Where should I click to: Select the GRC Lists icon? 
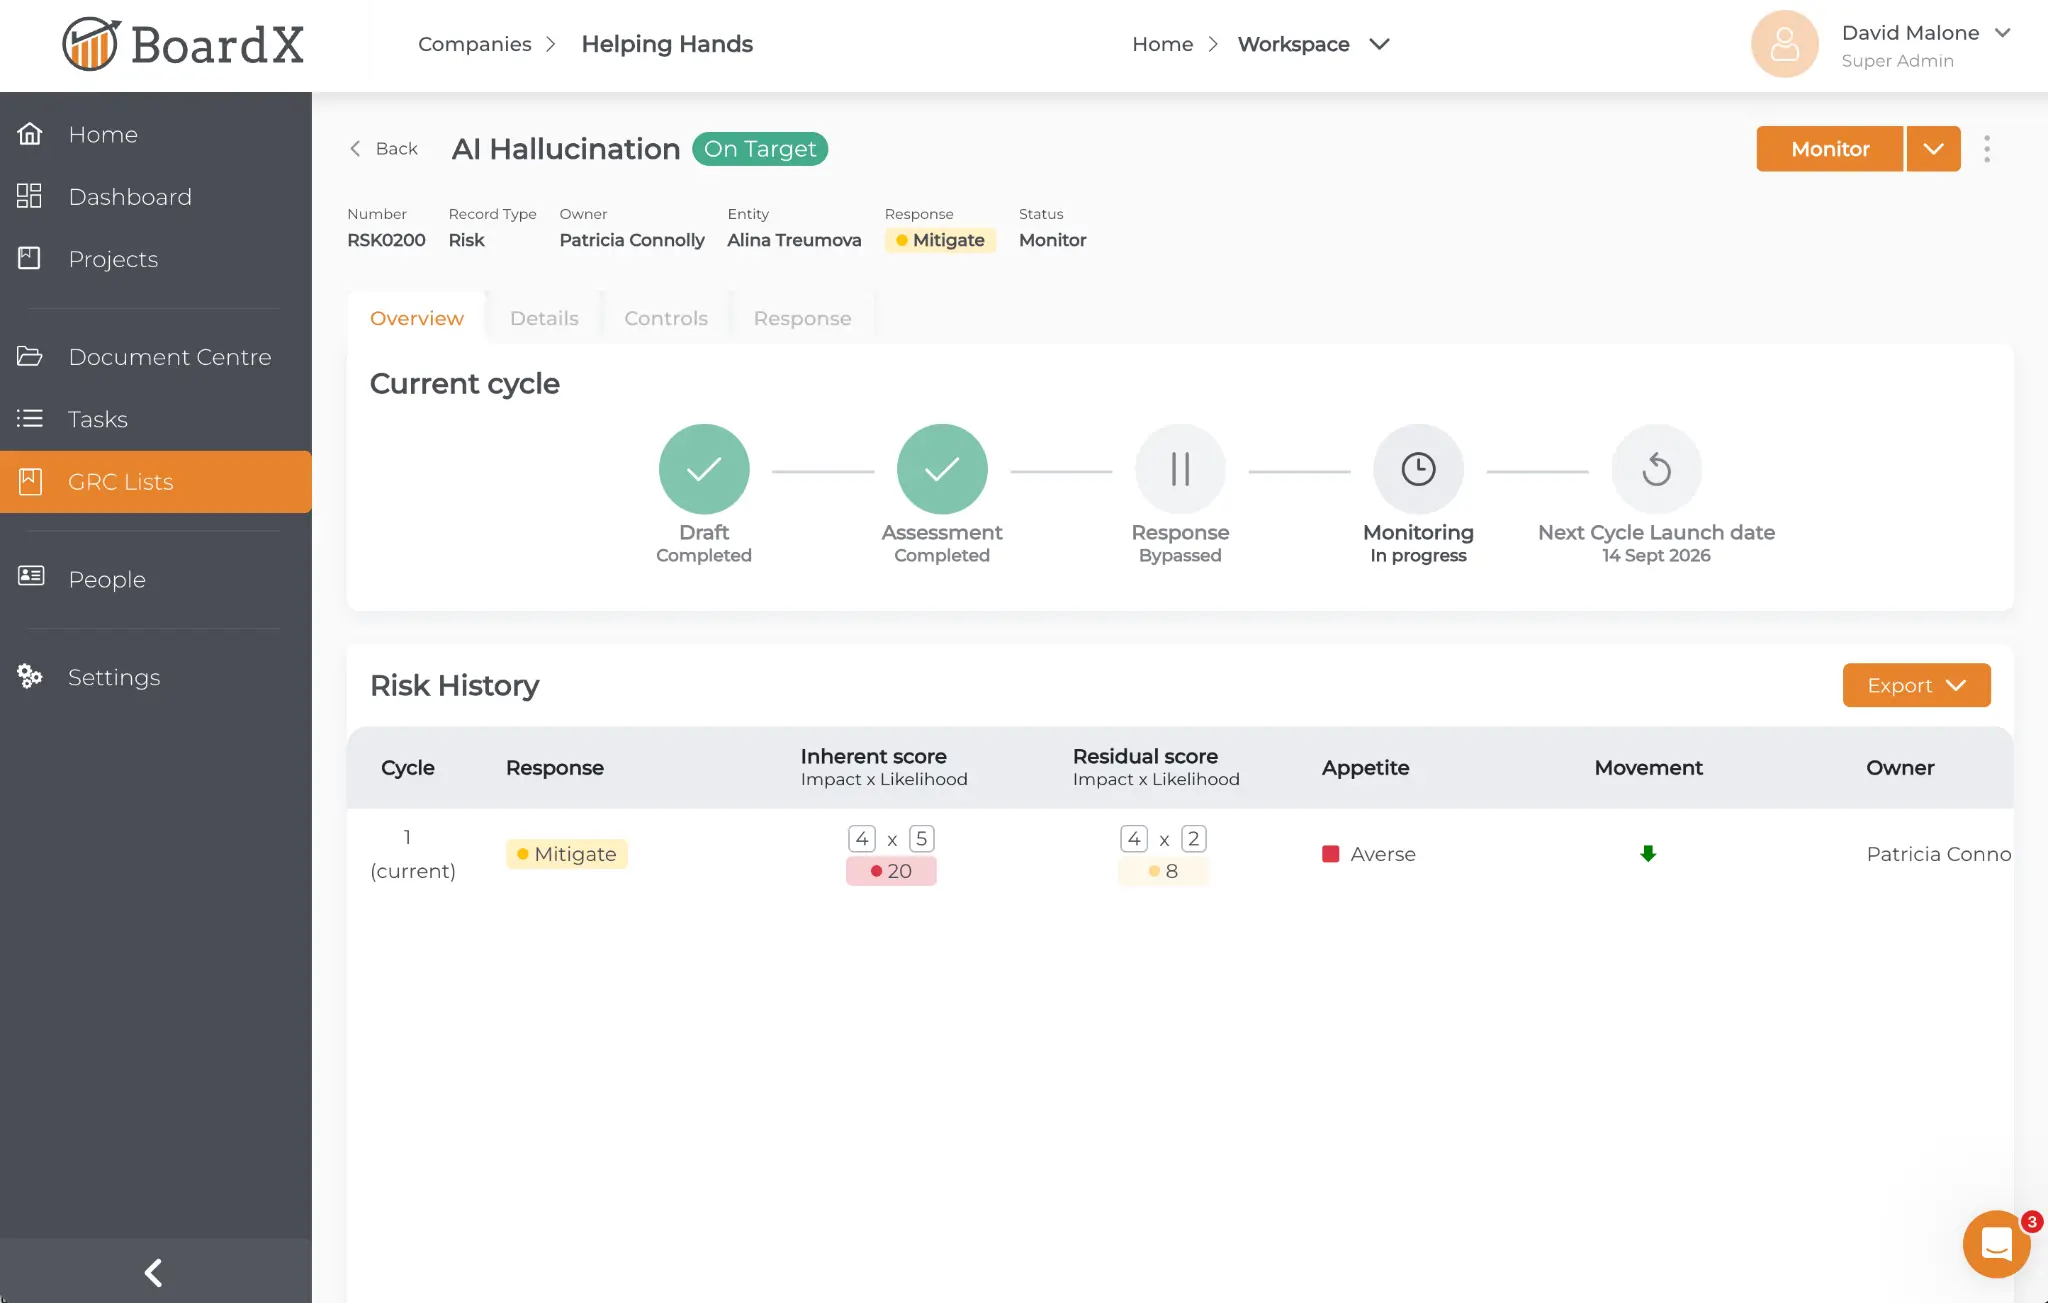30,481
